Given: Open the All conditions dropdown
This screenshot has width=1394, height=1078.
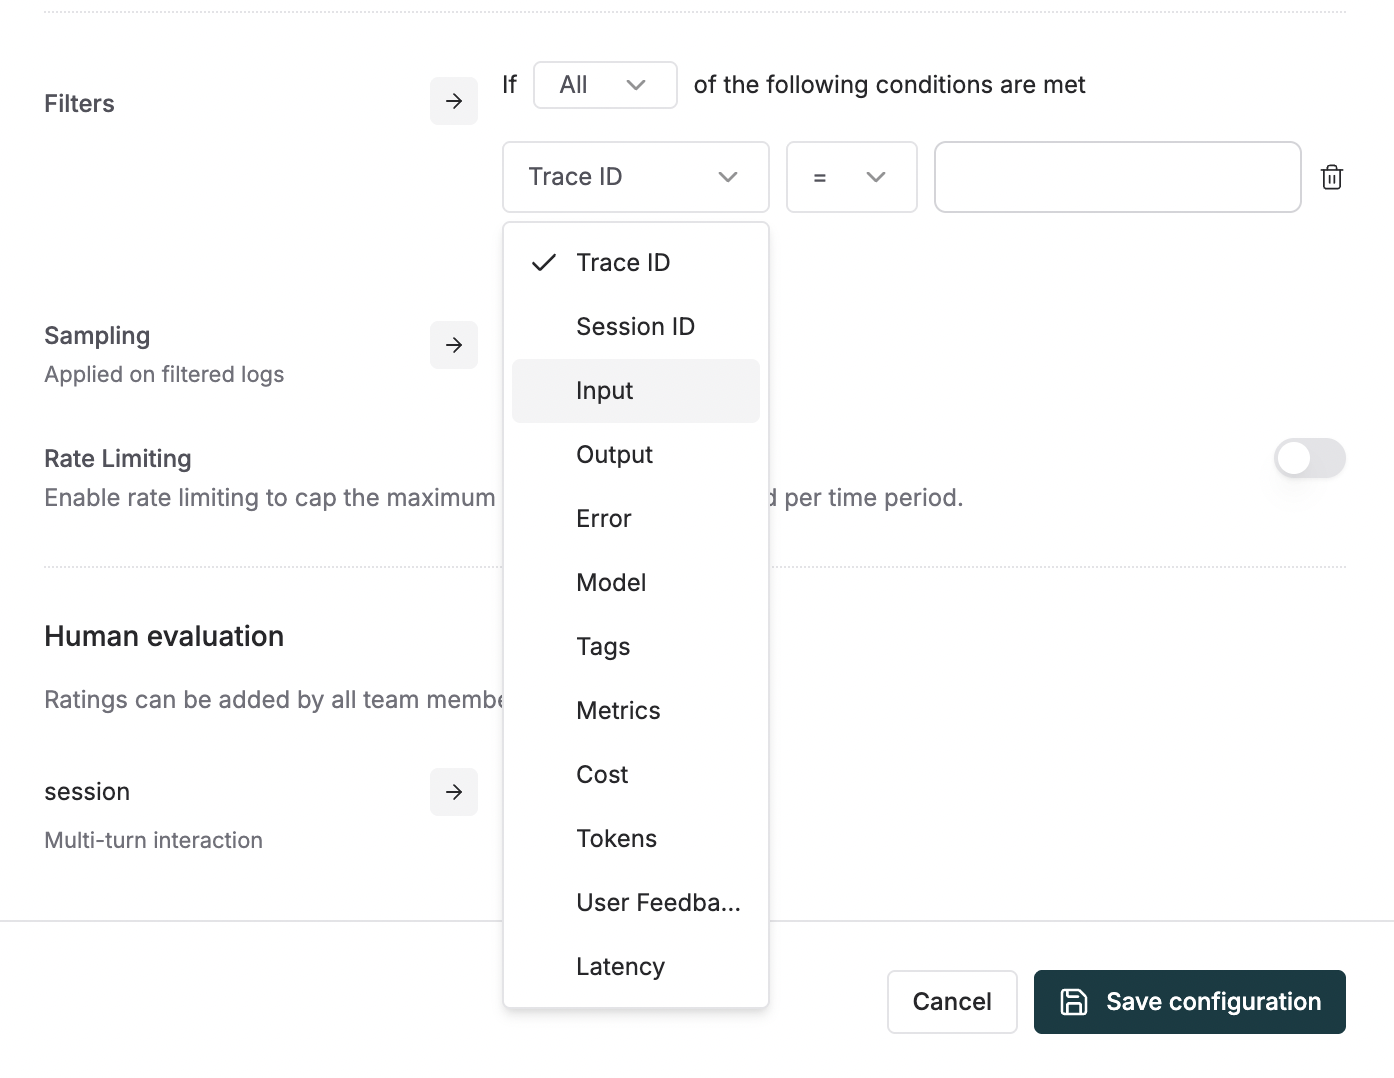Looking at the screenshot, I should pyautogui.click(x=605, y=85).
